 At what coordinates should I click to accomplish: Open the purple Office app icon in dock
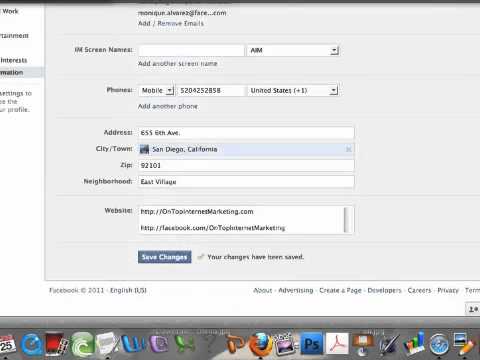[159, 344]
